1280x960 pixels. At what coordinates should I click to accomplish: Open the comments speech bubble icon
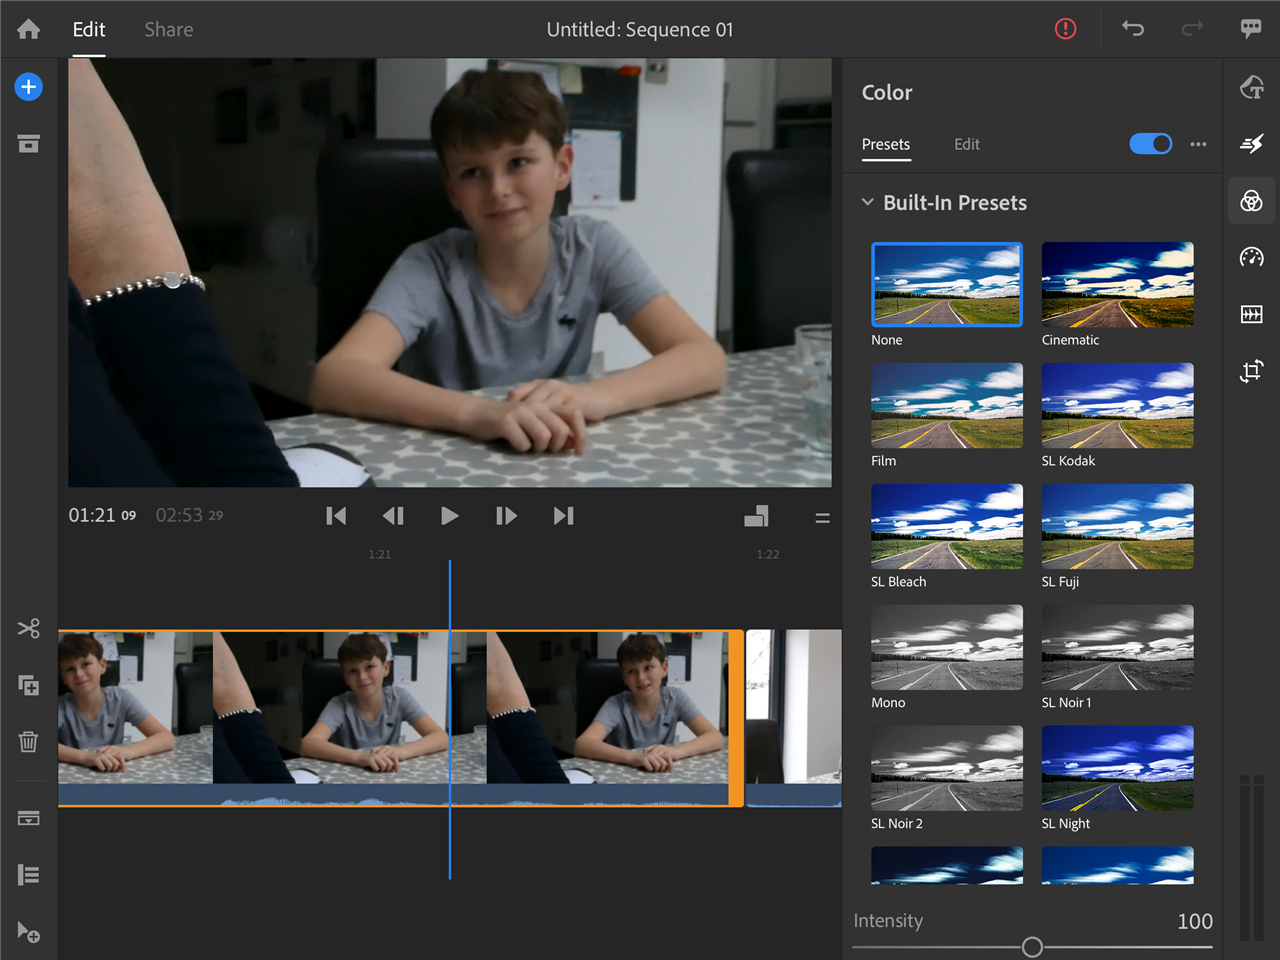tap(1250, 29)
